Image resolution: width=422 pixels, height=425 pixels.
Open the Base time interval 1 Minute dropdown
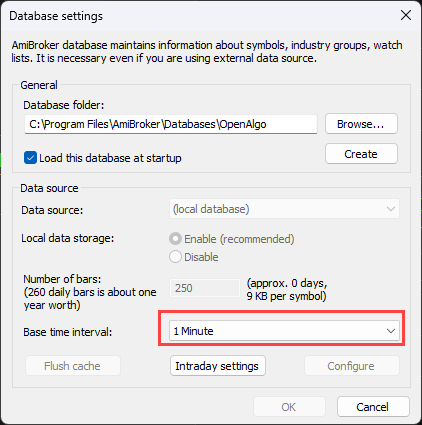click(284, 331)
